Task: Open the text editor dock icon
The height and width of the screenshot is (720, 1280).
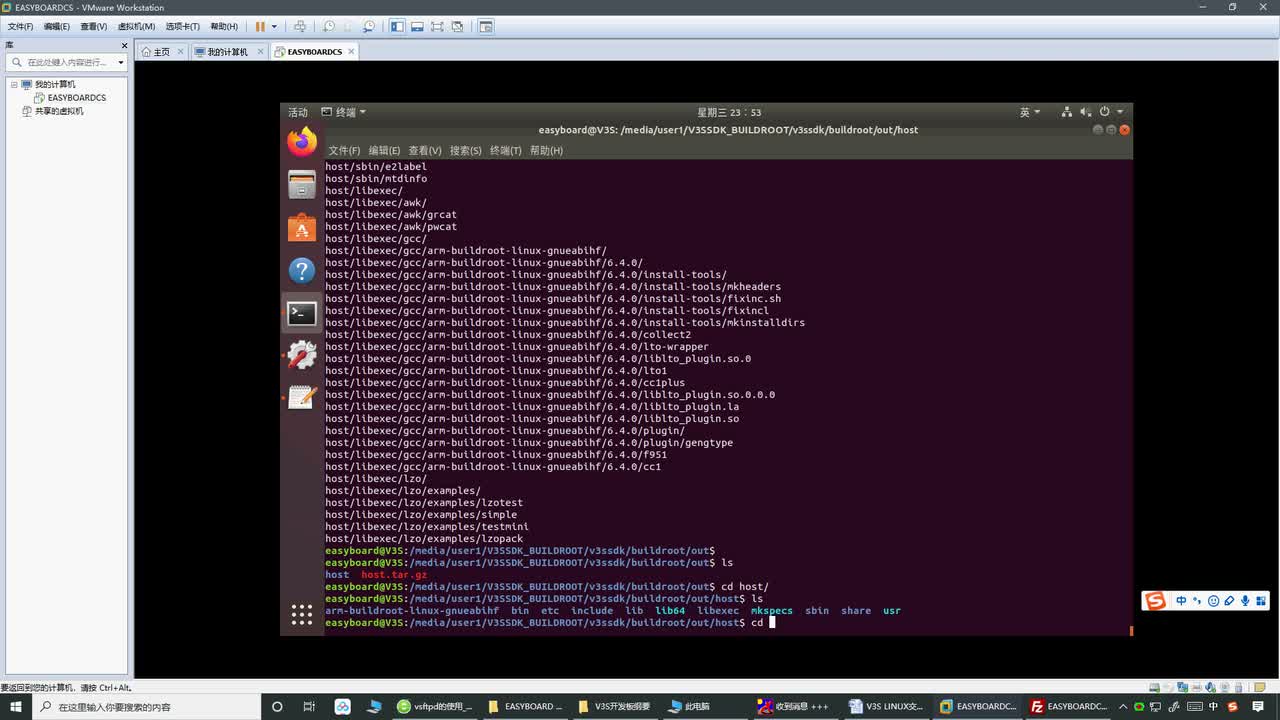Action: tap(302, 397)
